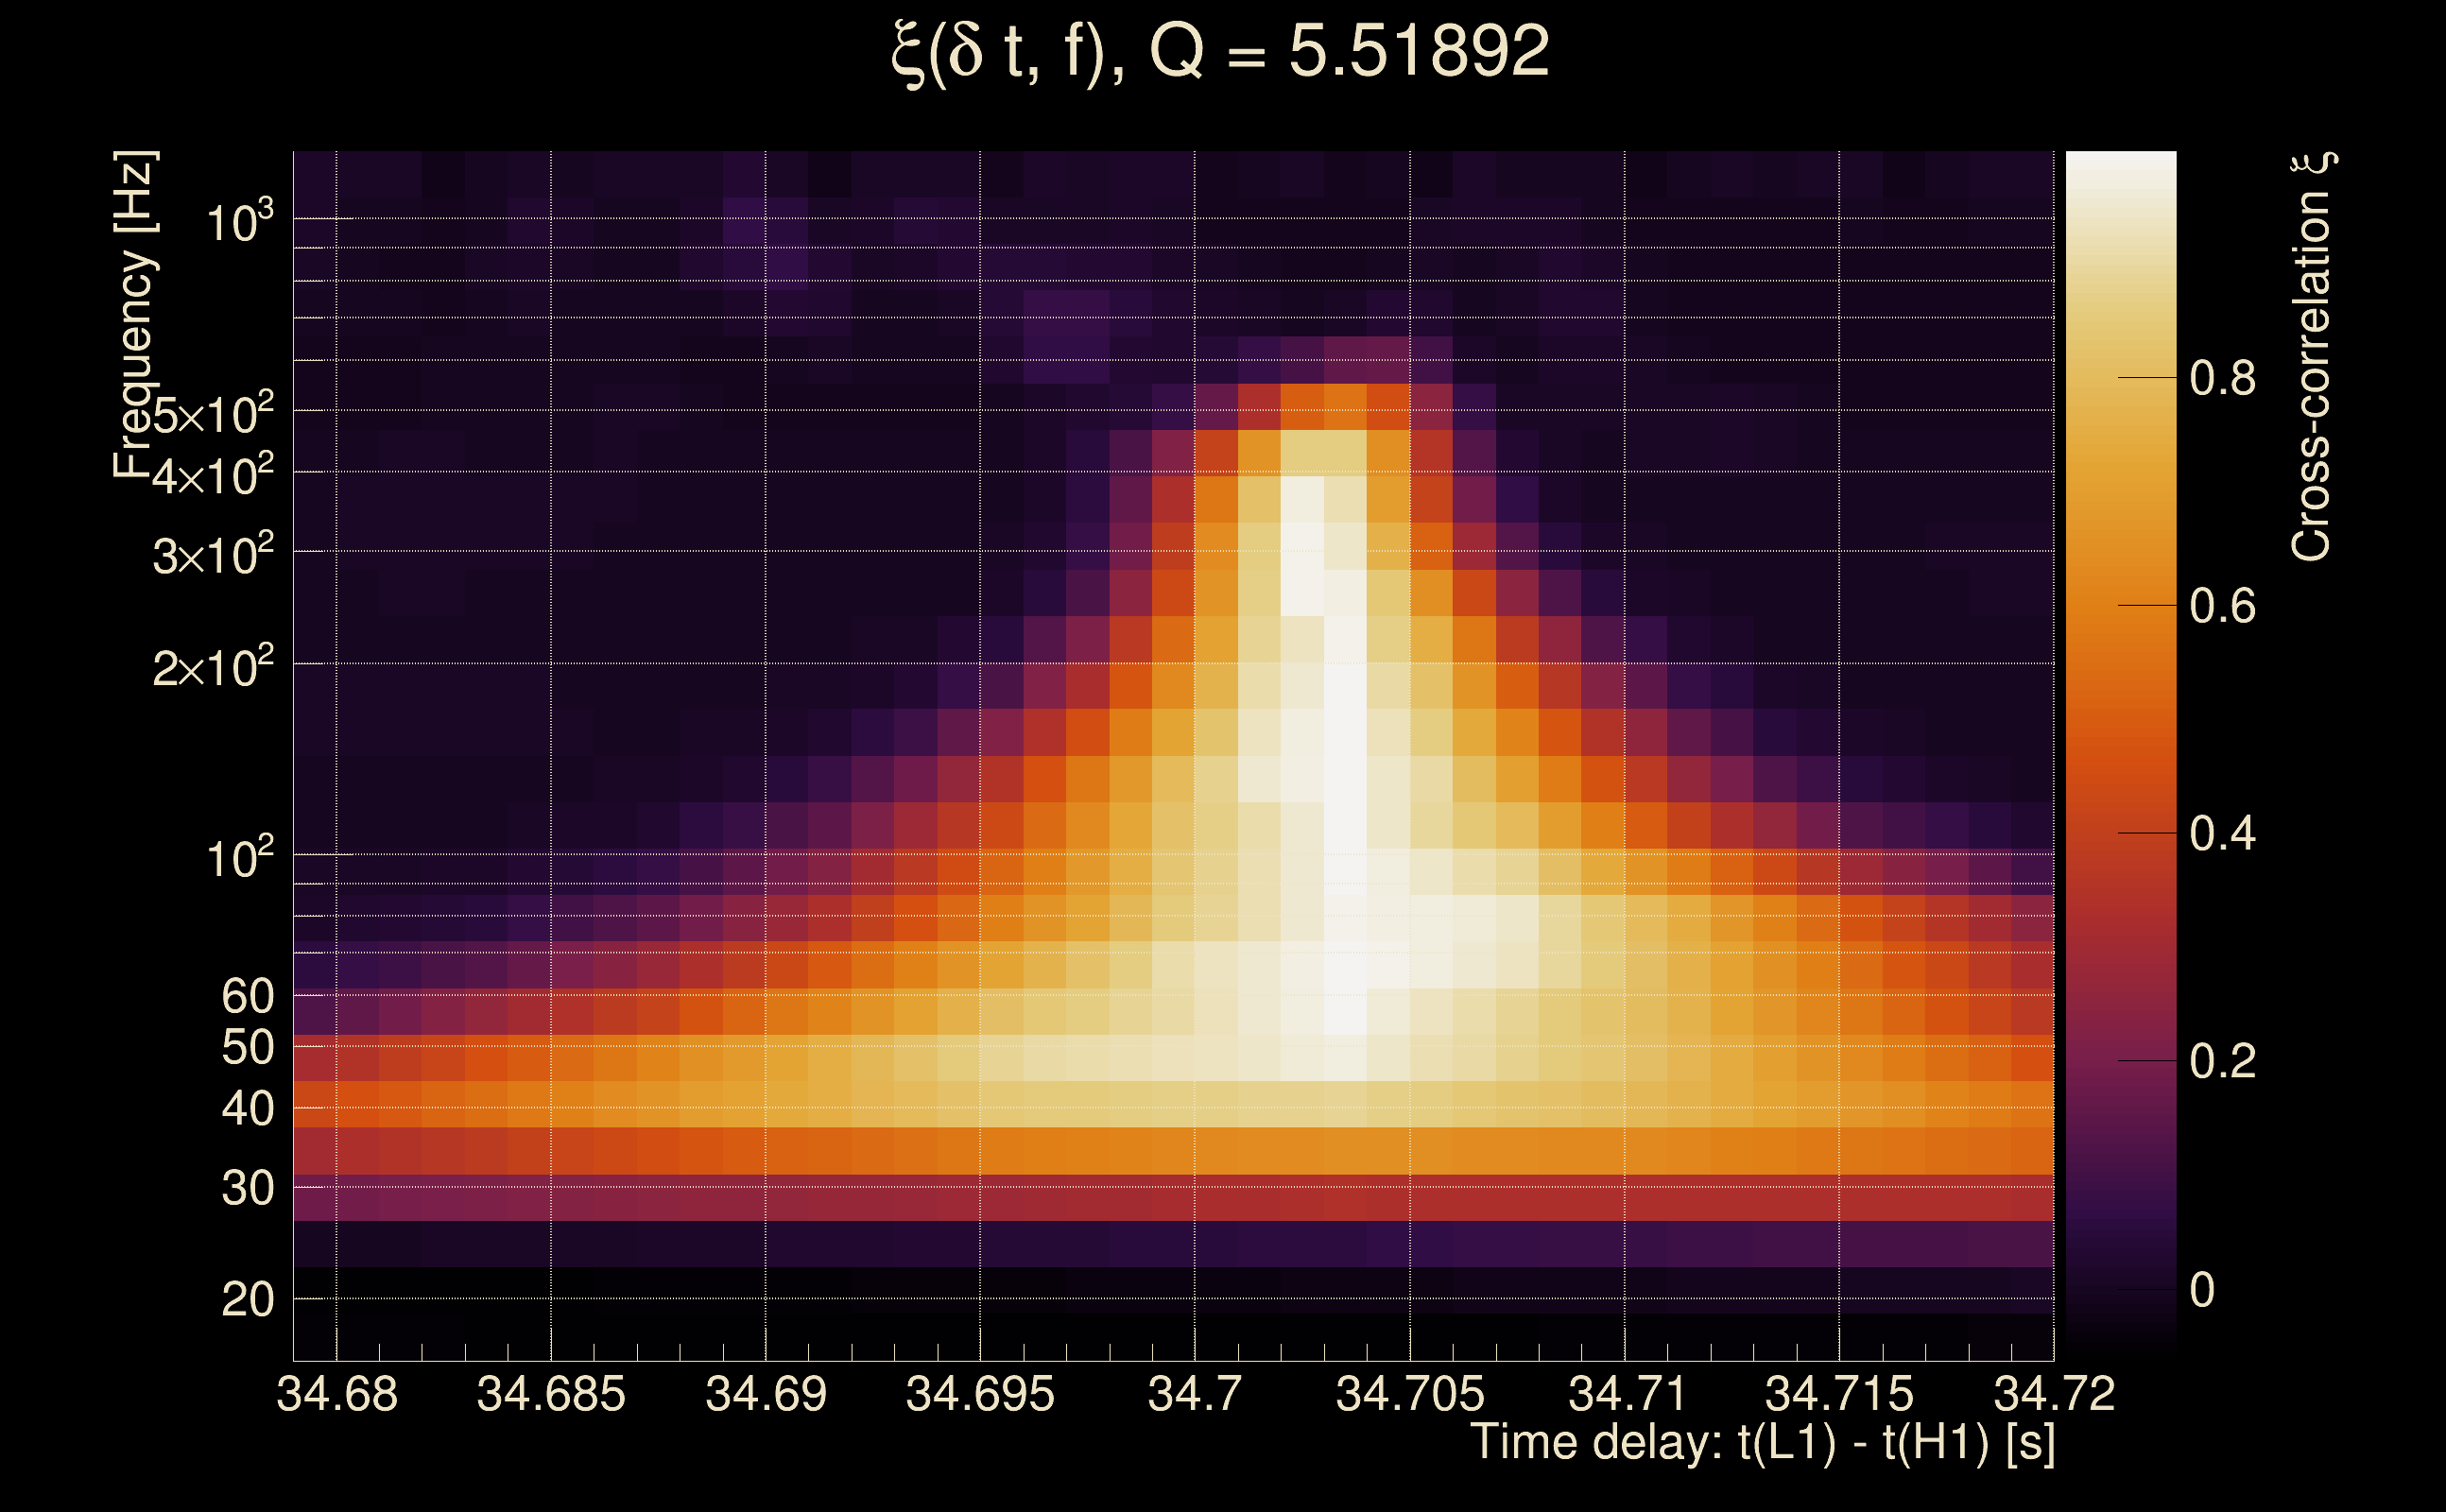Screen dimensions: 2446x1512
Task: Click the 34.71 time-axis tick label
Action: [x=1627, y=1395]
